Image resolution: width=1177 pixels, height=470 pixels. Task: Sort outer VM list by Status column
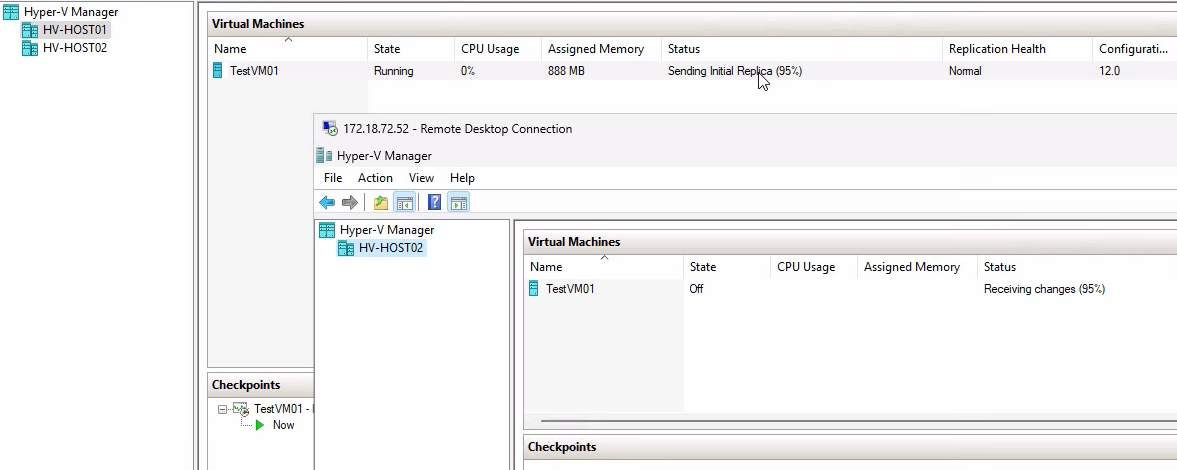[801, 49]
